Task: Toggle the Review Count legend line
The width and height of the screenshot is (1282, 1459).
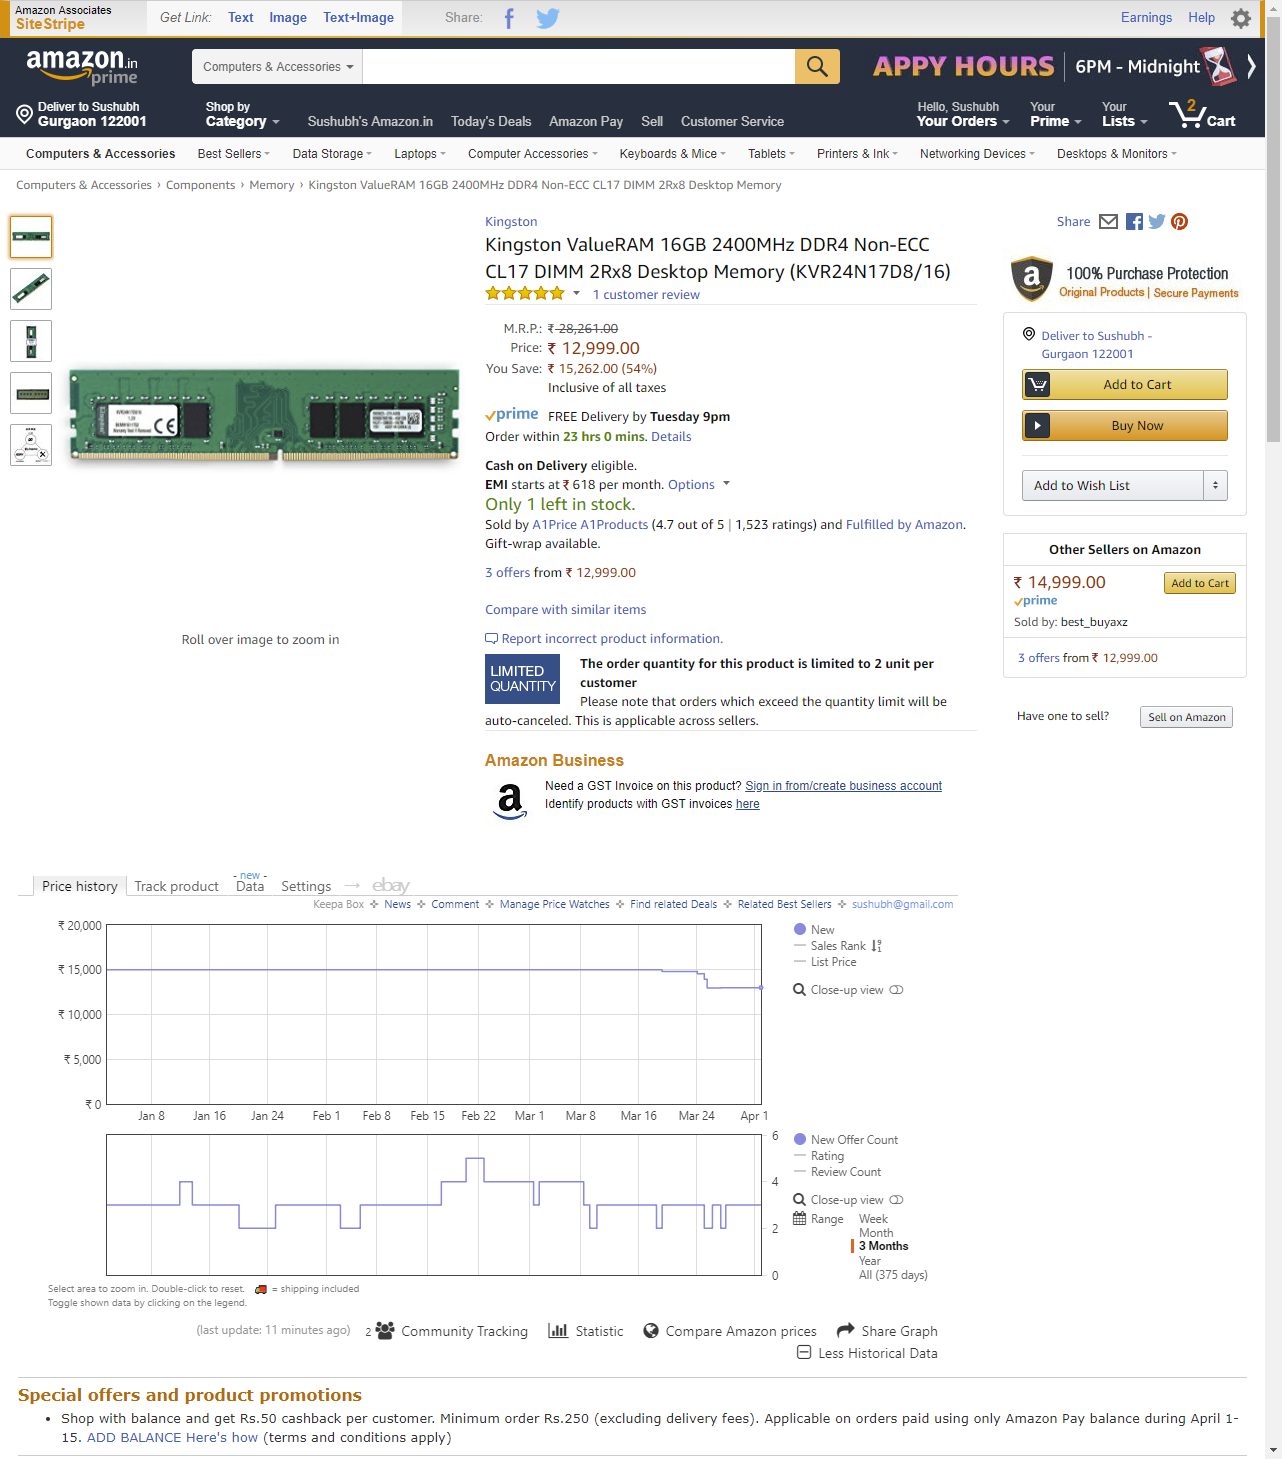Action: 837,1172
